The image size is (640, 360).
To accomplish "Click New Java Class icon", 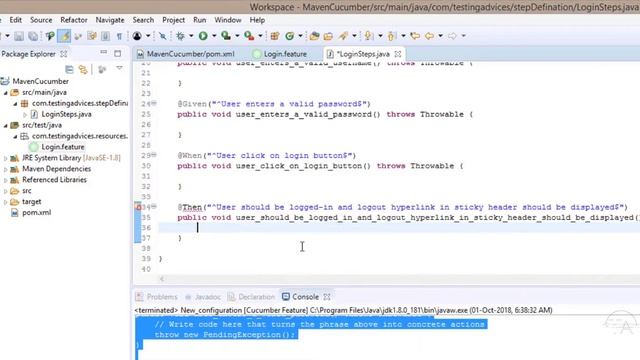I will tap(290, 36).
